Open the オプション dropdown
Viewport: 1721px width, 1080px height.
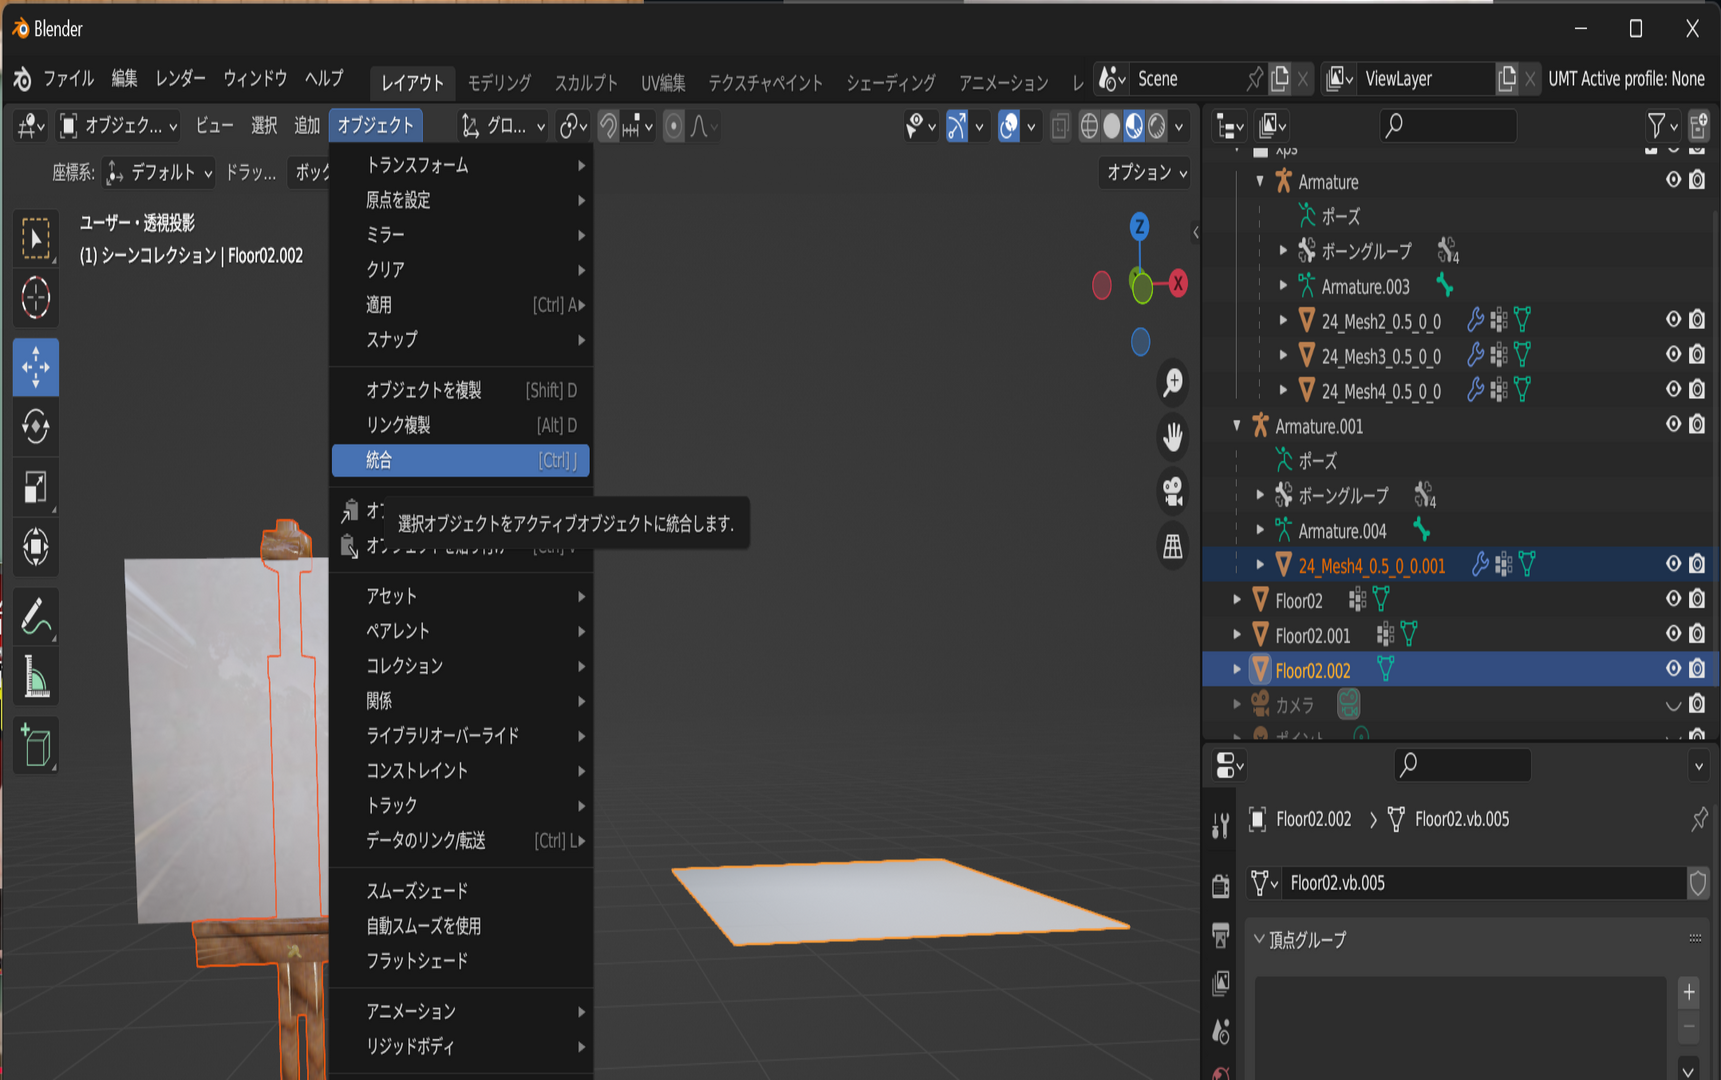coord(1145,172)
